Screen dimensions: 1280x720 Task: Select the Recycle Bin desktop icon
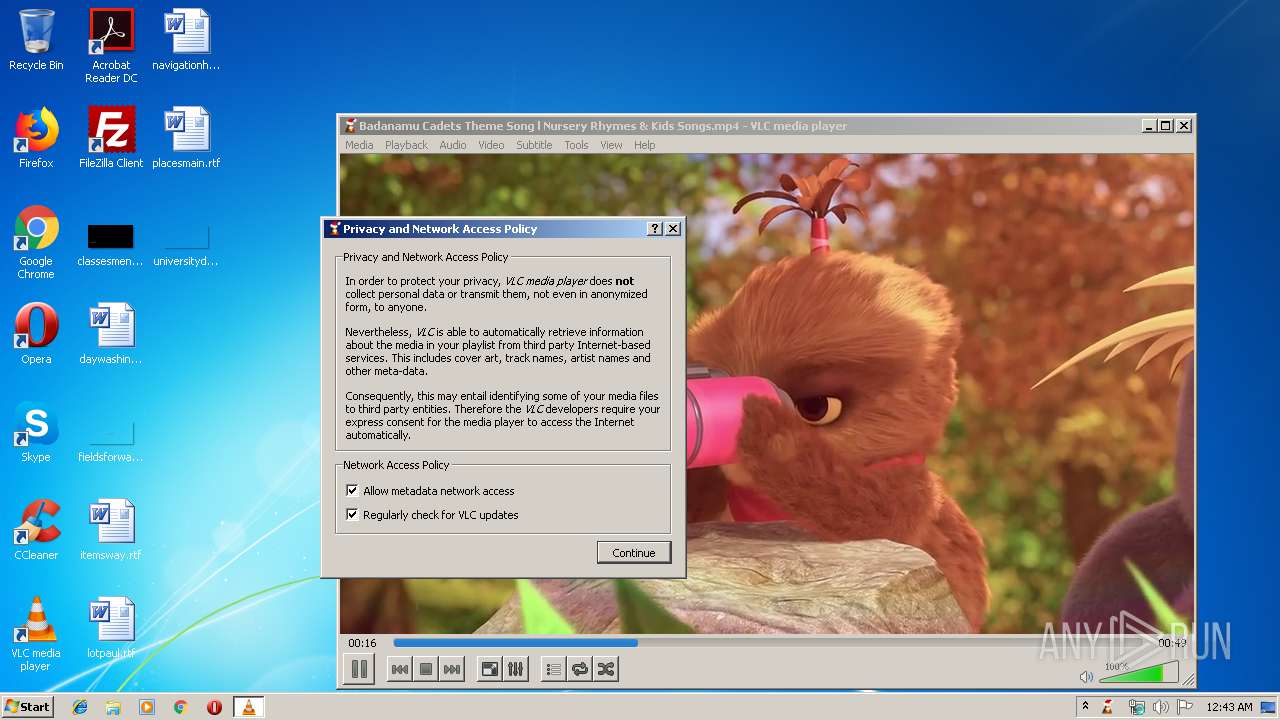(x=36, y=40)
